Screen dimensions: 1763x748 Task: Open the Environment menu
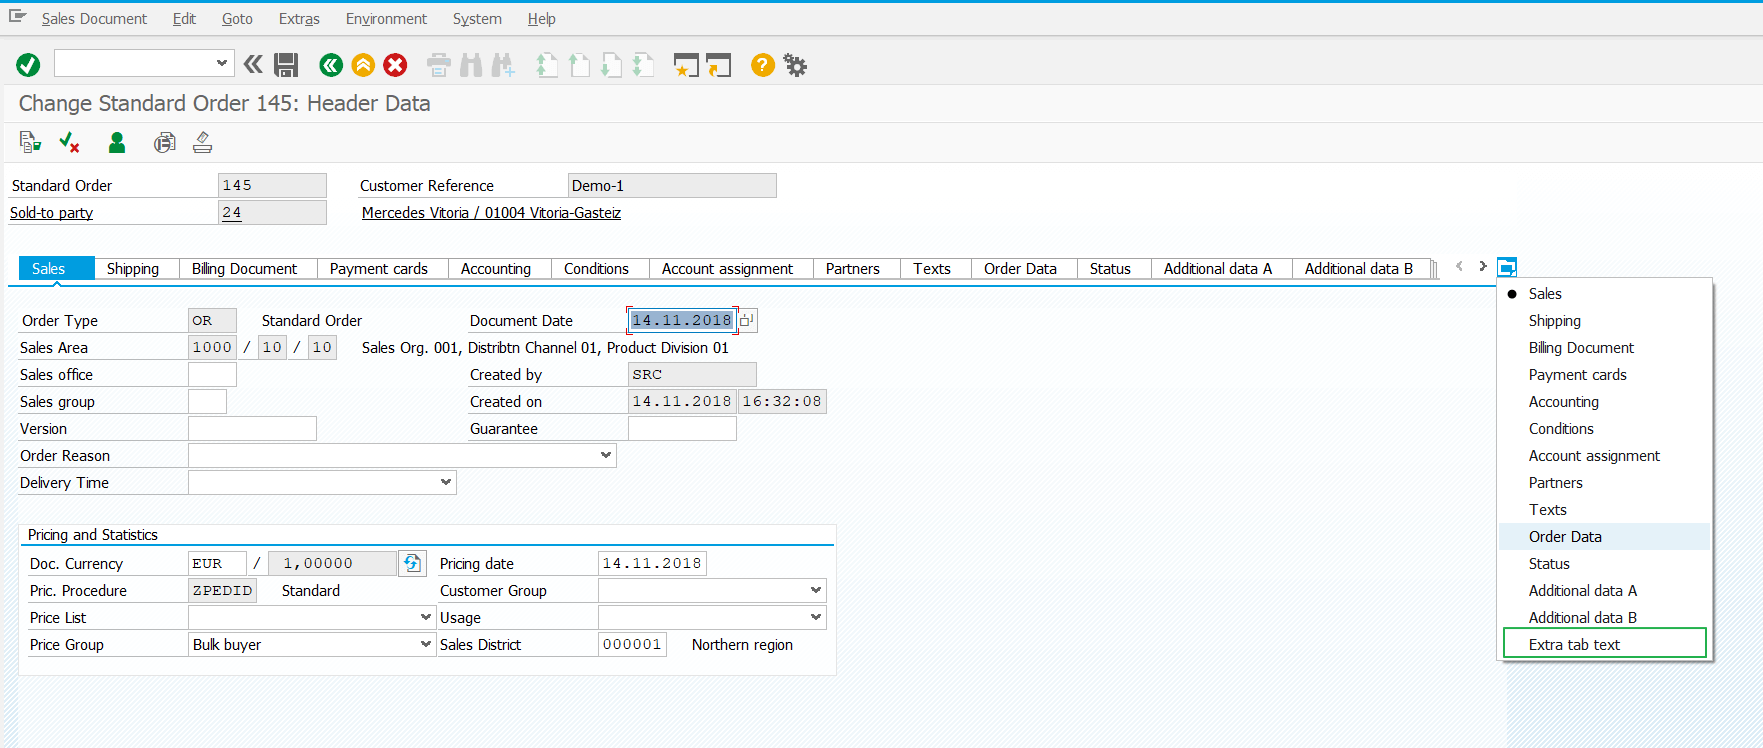point(386,19)
